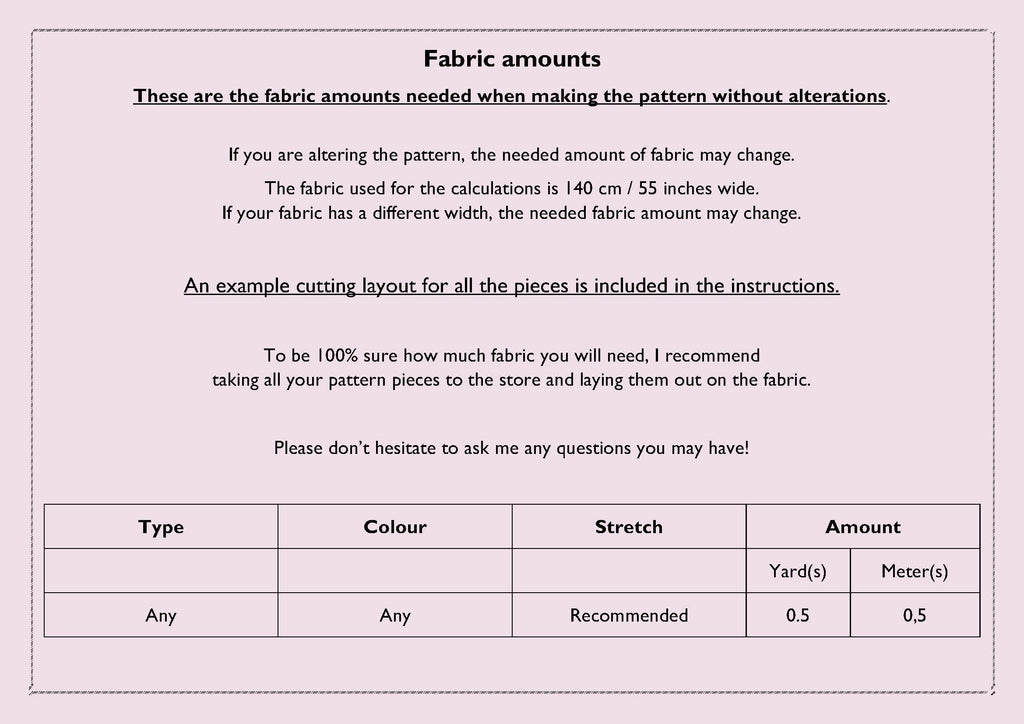1024x724 pixels.
Task: Click the 'Recommended' stretch cell
Action: click(629, 616)
